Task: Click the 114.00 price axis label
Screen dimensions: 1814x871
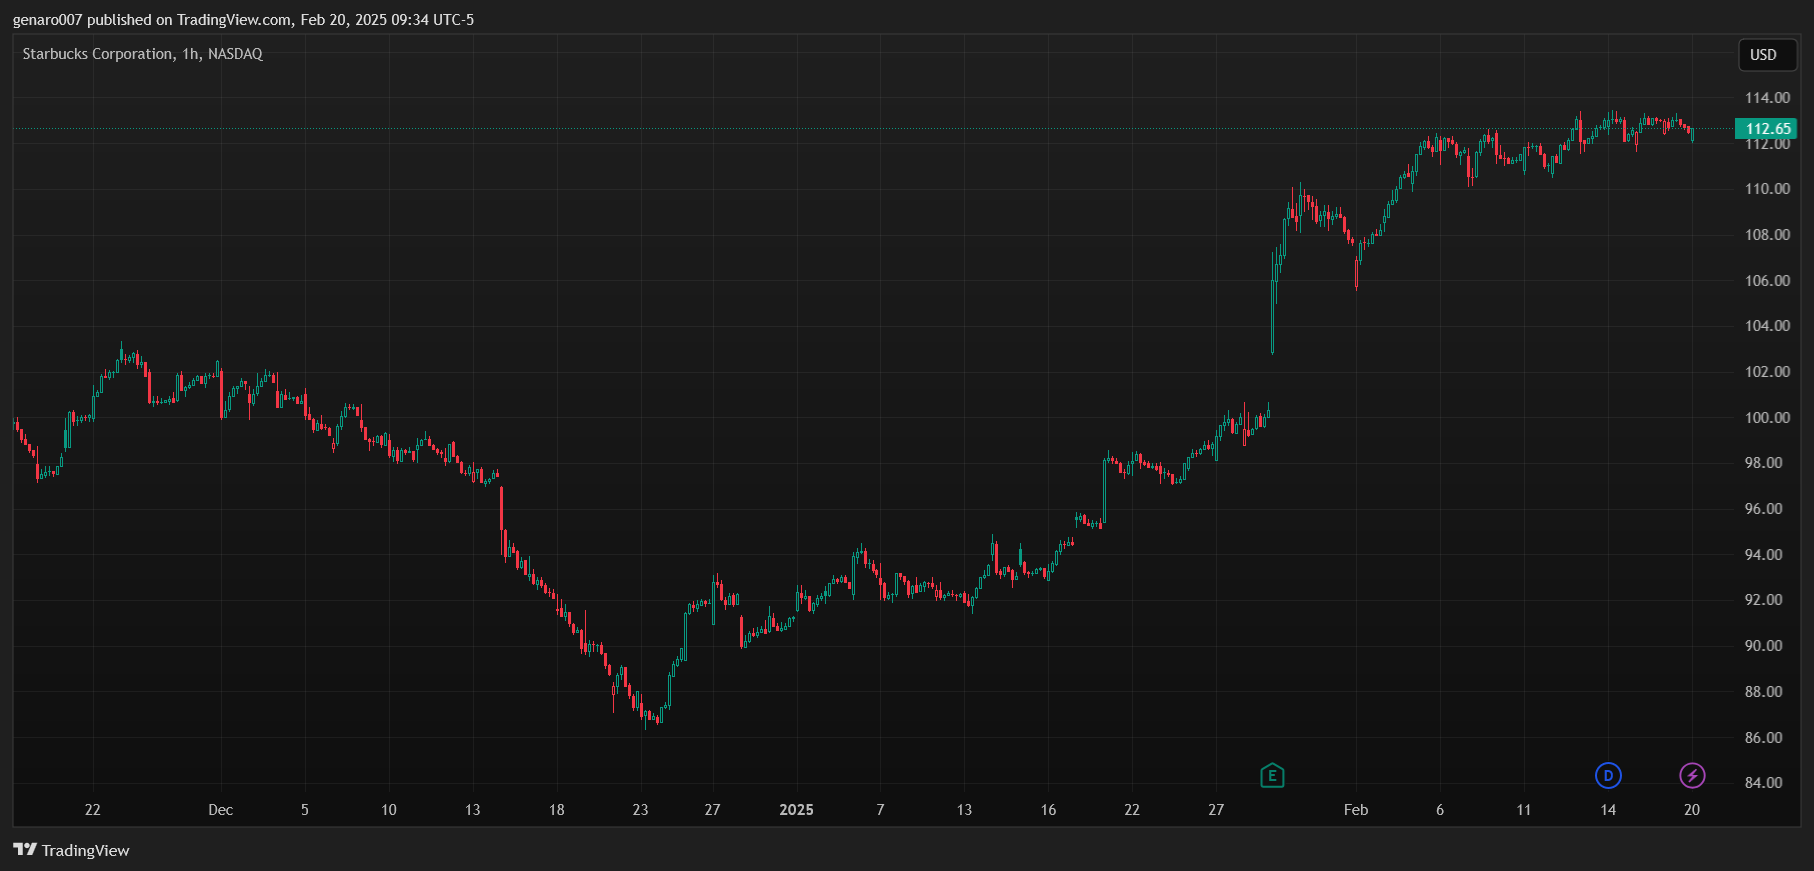Action: 1767,97
